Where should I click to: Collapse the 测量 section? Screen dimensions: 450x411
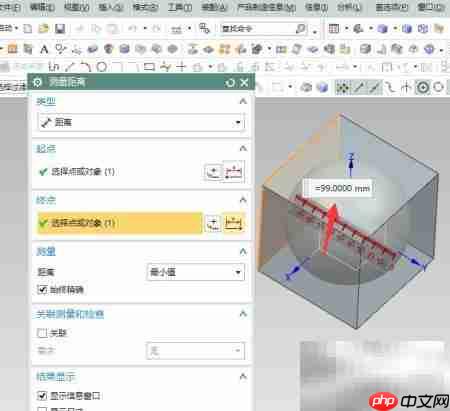243,251
